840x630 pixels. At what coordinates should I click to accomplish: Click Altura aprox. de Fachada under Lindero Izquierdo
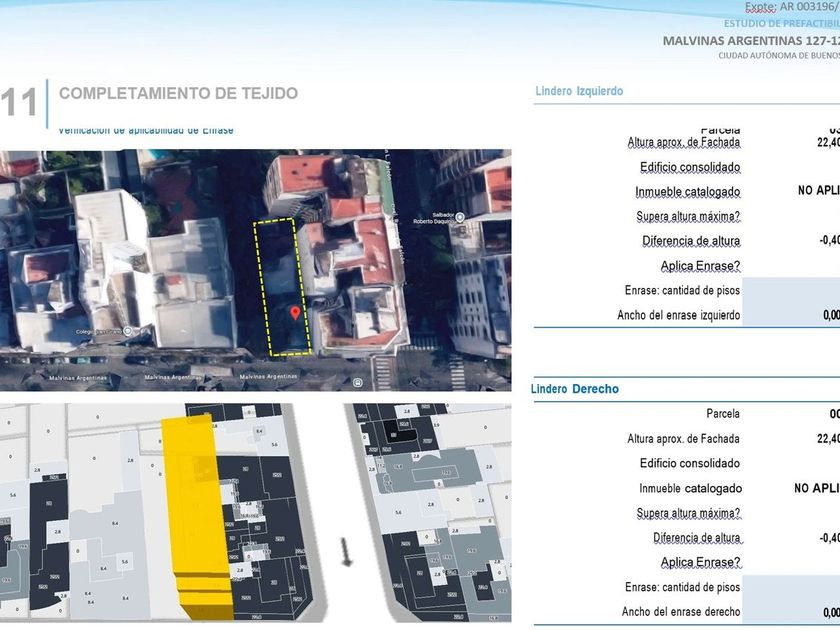(x=684, y=142)
